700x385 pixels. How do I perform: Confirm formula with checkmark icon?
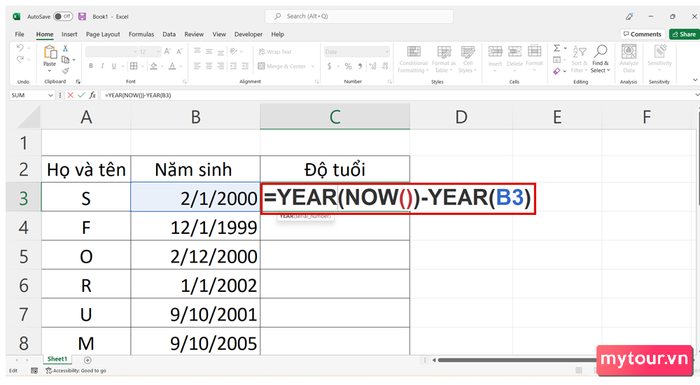click(x=81, y=95)
